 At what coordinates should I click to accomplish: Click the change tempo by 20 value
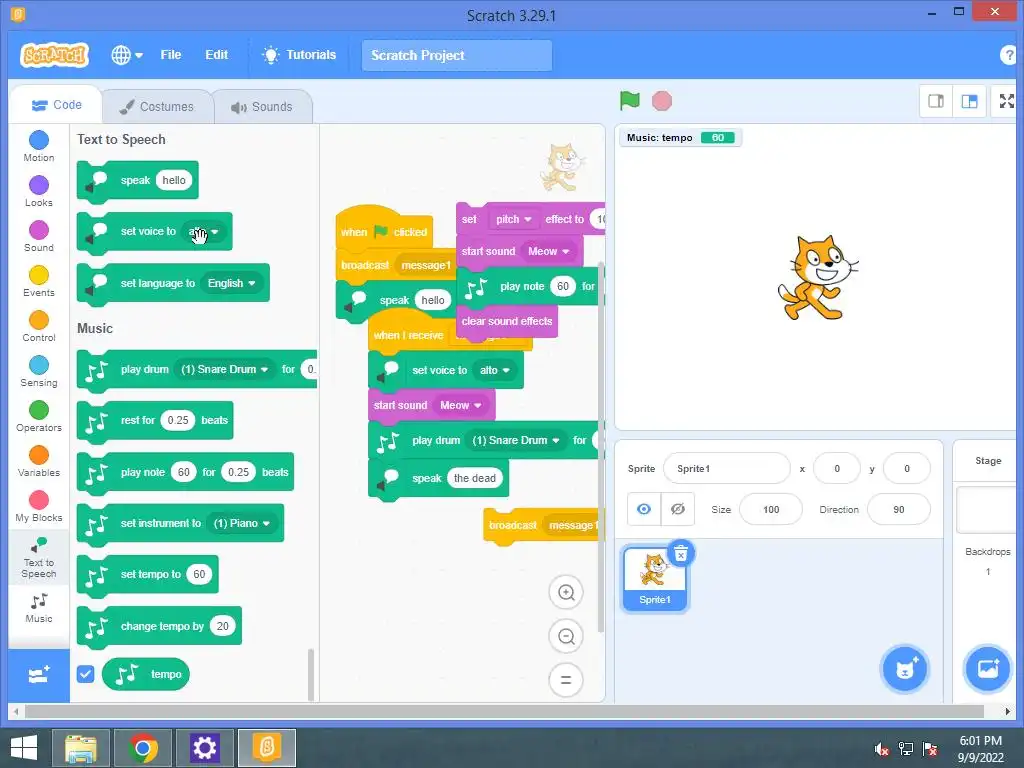(x=223, y=626)
